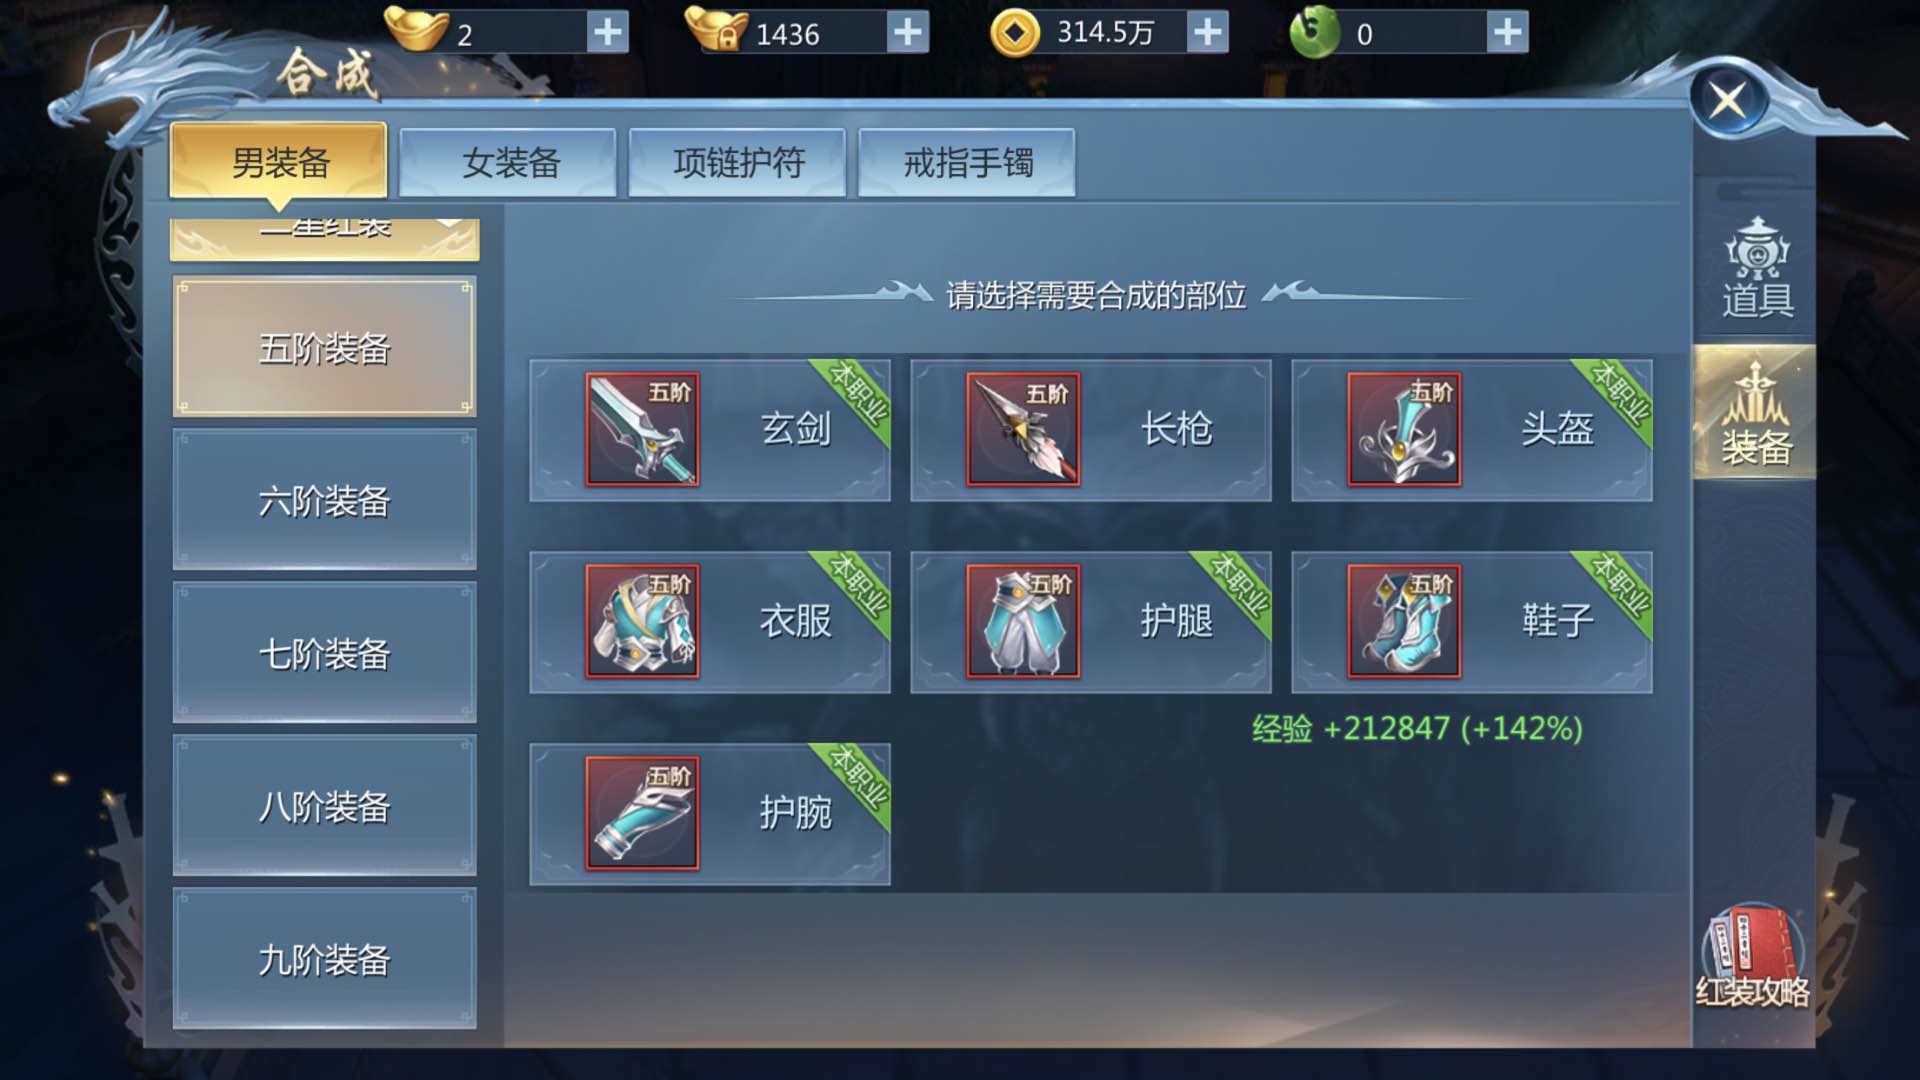The height and width of the screenshot is (1080, 1920).
Task: Expand the 二星红装 category header
Action: (x=325, y=238)
